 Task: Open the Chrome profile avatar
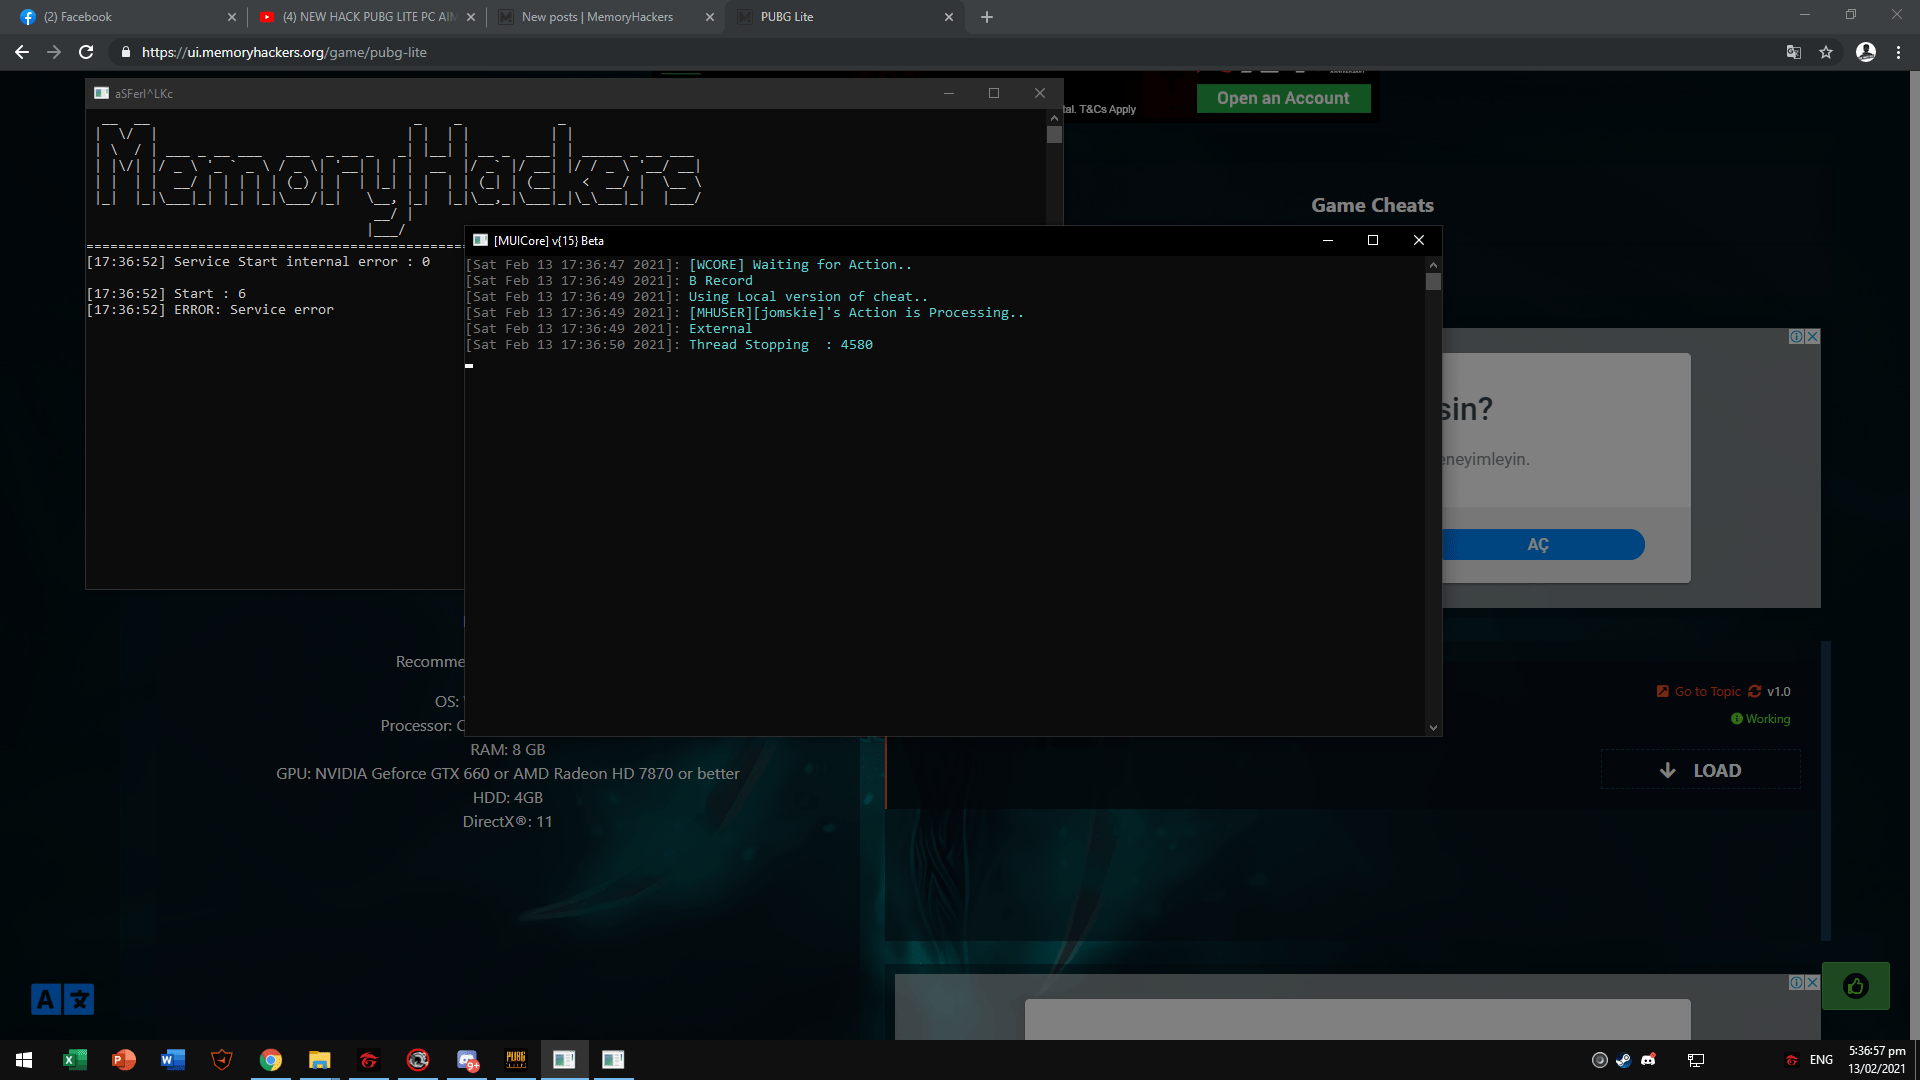tap(1866, 52)
